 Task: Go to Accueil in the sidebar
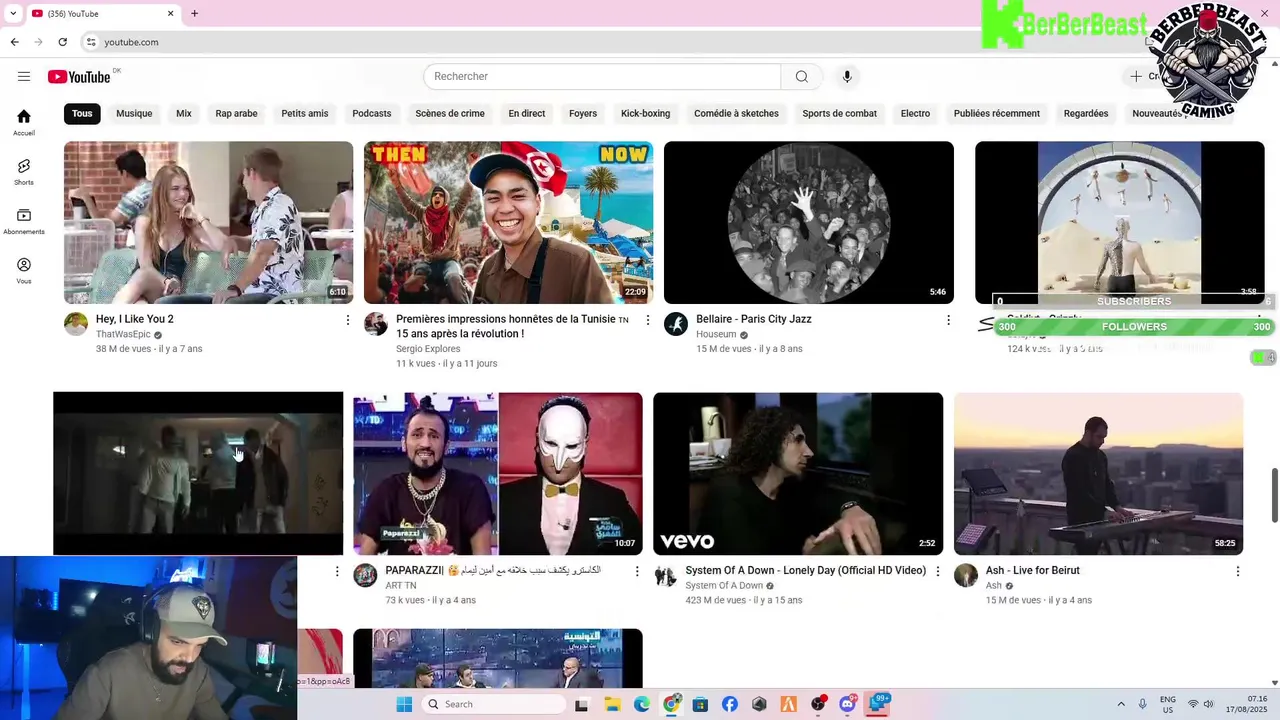click(x=24, y=122)
